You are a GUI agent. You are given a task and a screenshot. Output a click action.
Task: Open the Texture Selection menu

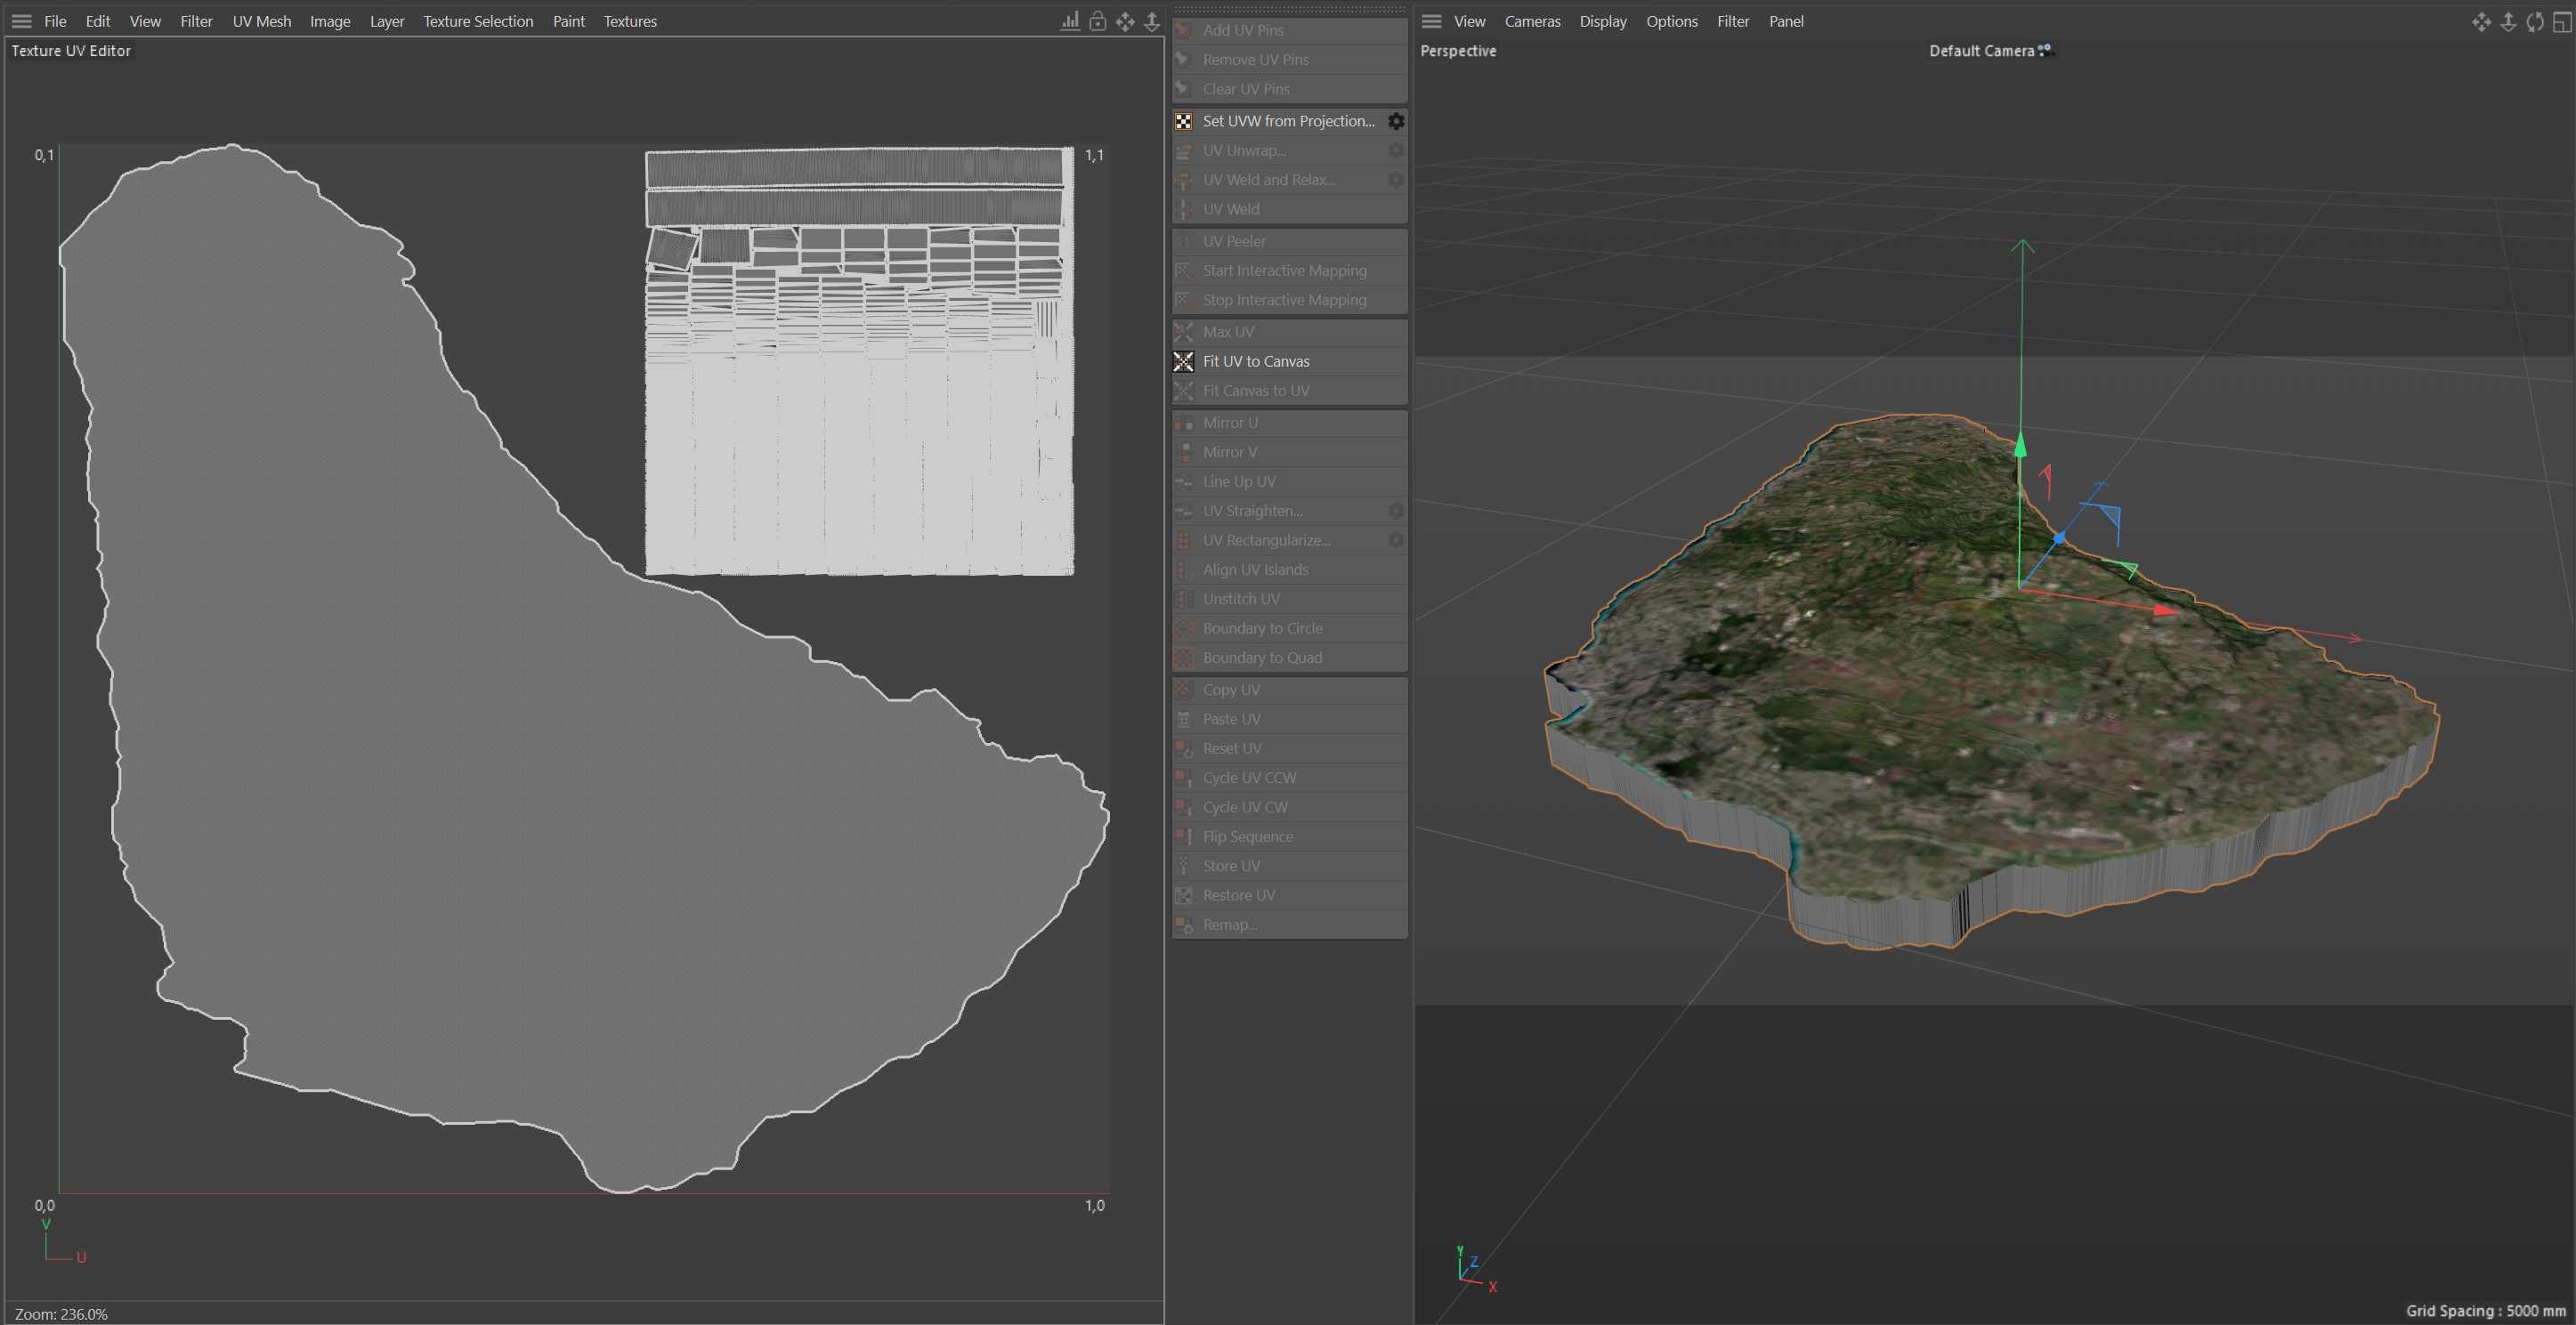(477, 21)
